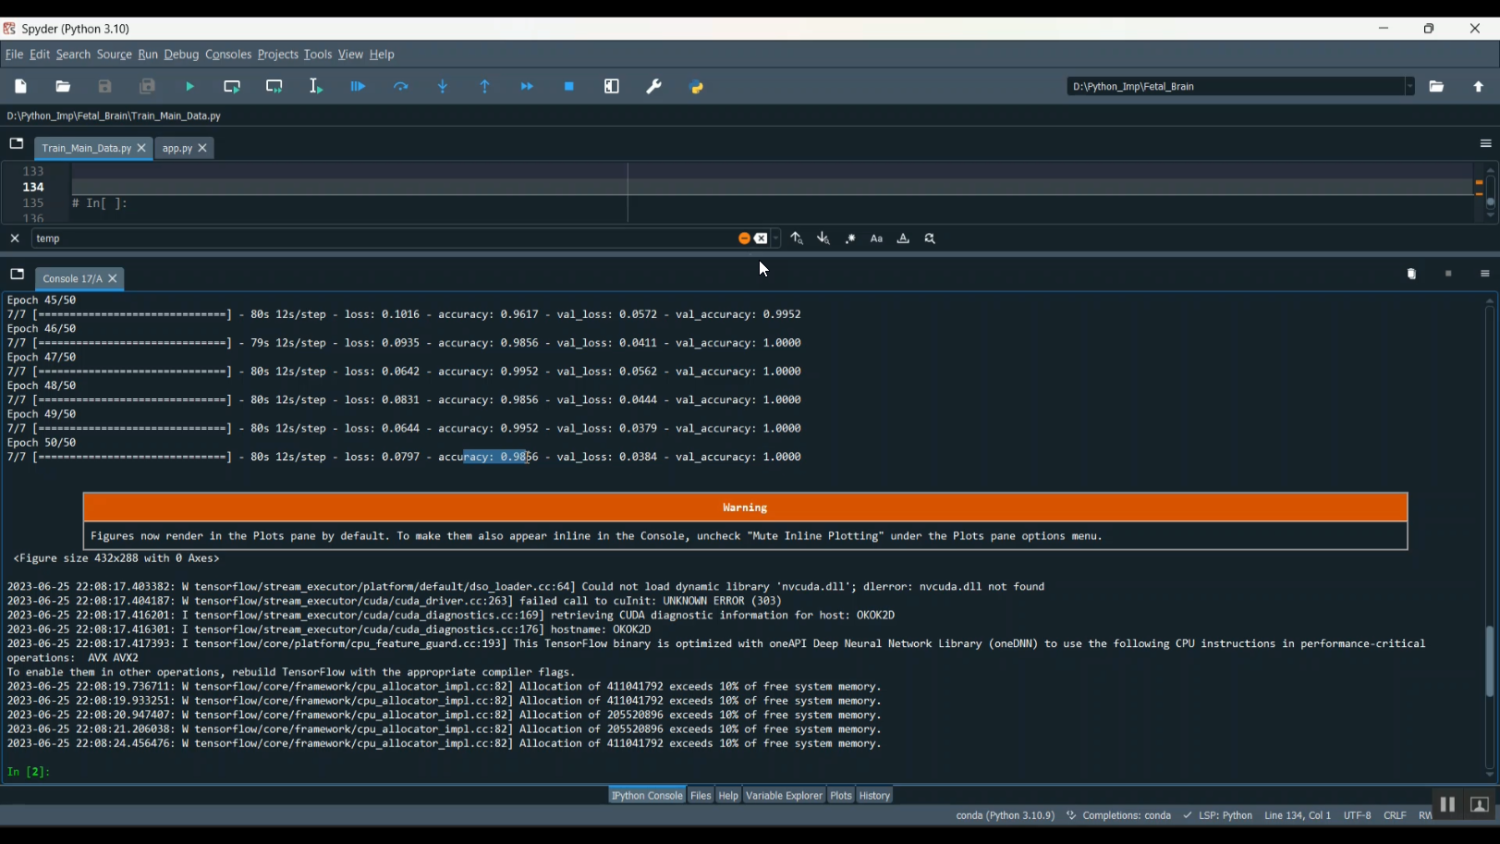Stop debugging using the blue square icon
1500x844 pixels.
click(x=569, y=87)
